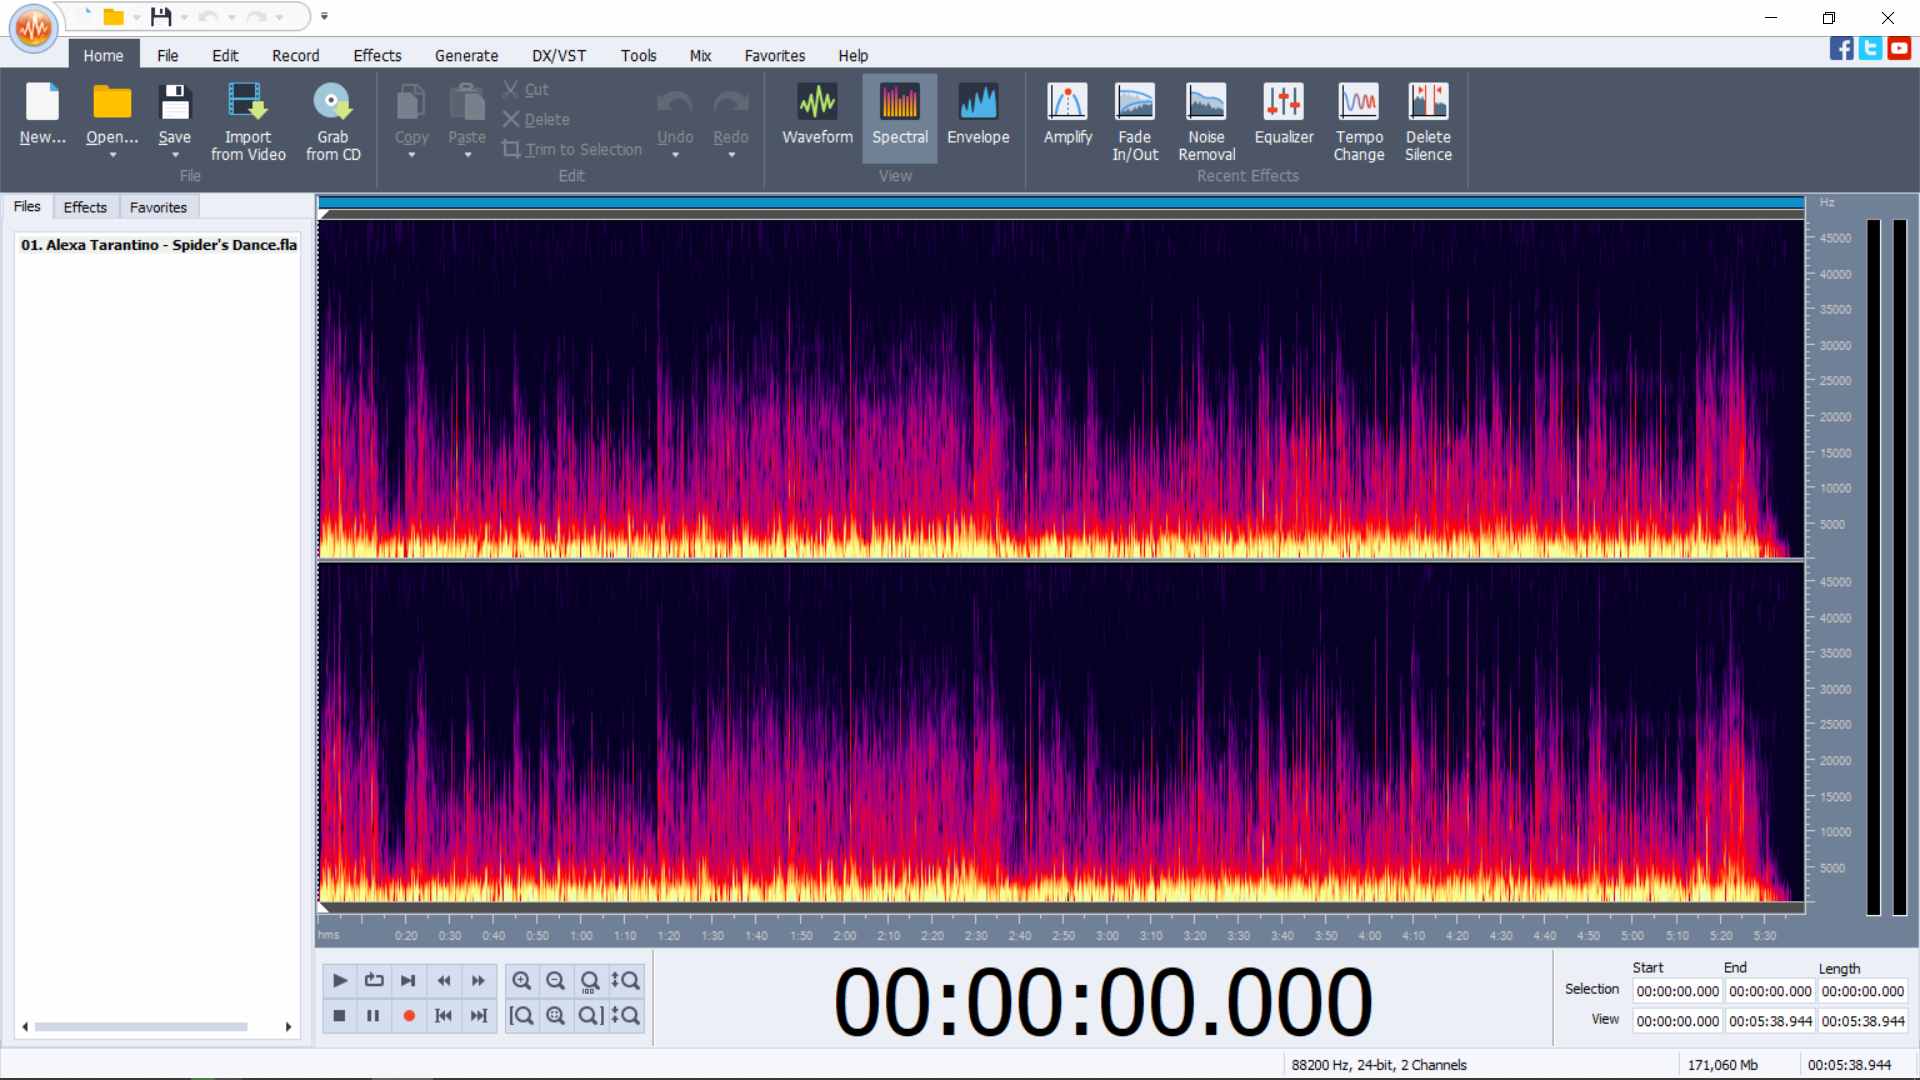Fast forward the audio
Screen dimensions: 1920x1080
point(478,981)
